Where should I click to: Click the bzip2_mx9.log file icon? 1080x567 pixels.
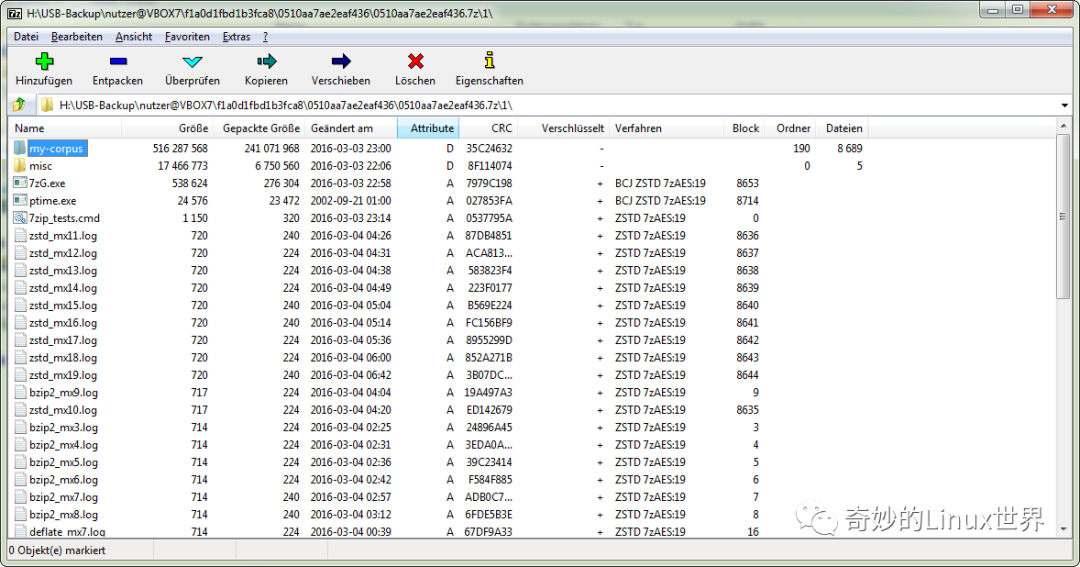pos(20,393)
